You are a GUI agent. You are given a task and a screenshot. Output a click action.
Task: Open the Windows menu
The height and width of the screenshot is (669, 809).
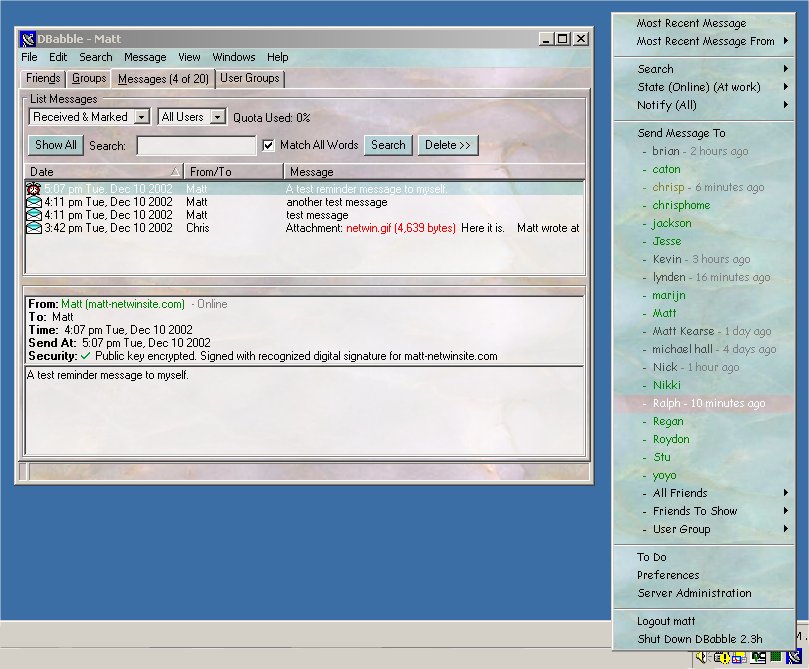point(234,57)
